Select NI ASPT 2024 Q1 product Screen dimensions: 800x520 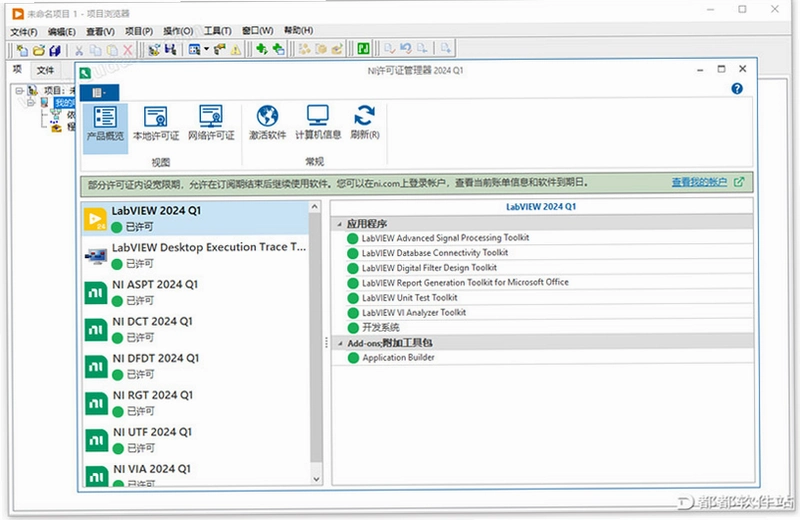(195, 292)
